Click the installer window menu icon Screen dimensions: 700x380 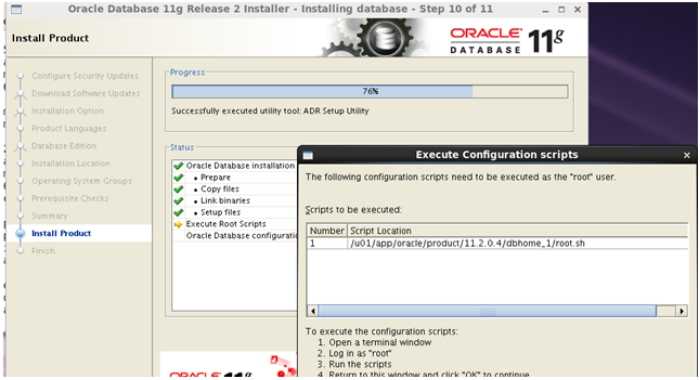[x=17, y=9]
